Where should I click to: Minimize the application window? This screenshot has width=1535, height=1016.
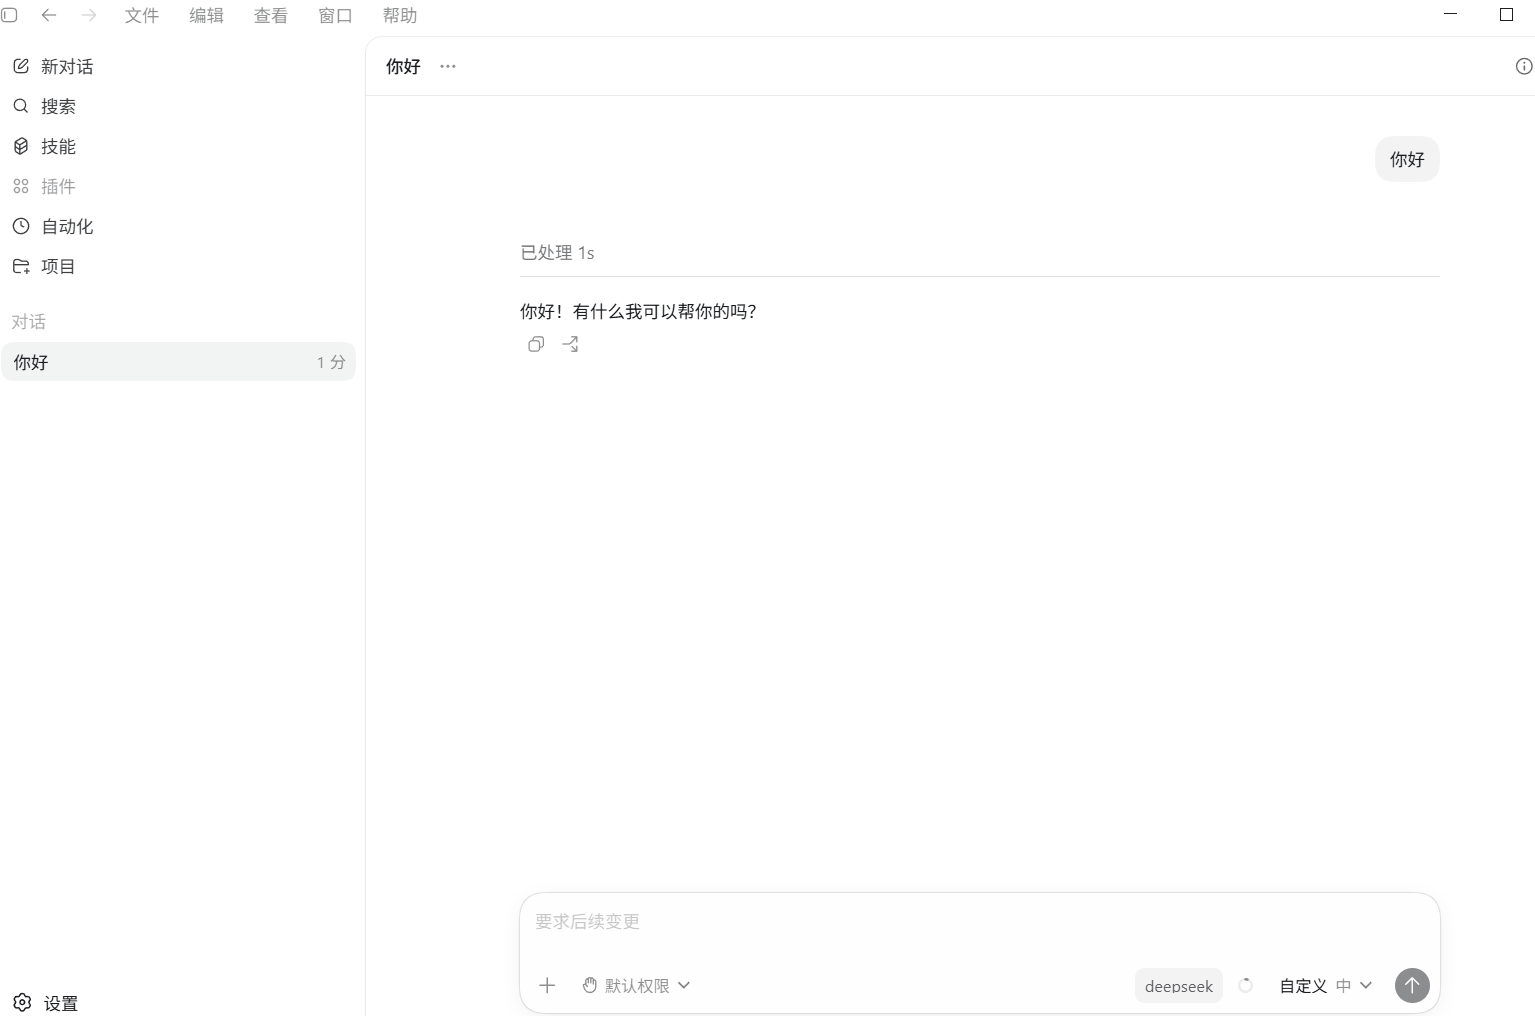pos(1451,14)
